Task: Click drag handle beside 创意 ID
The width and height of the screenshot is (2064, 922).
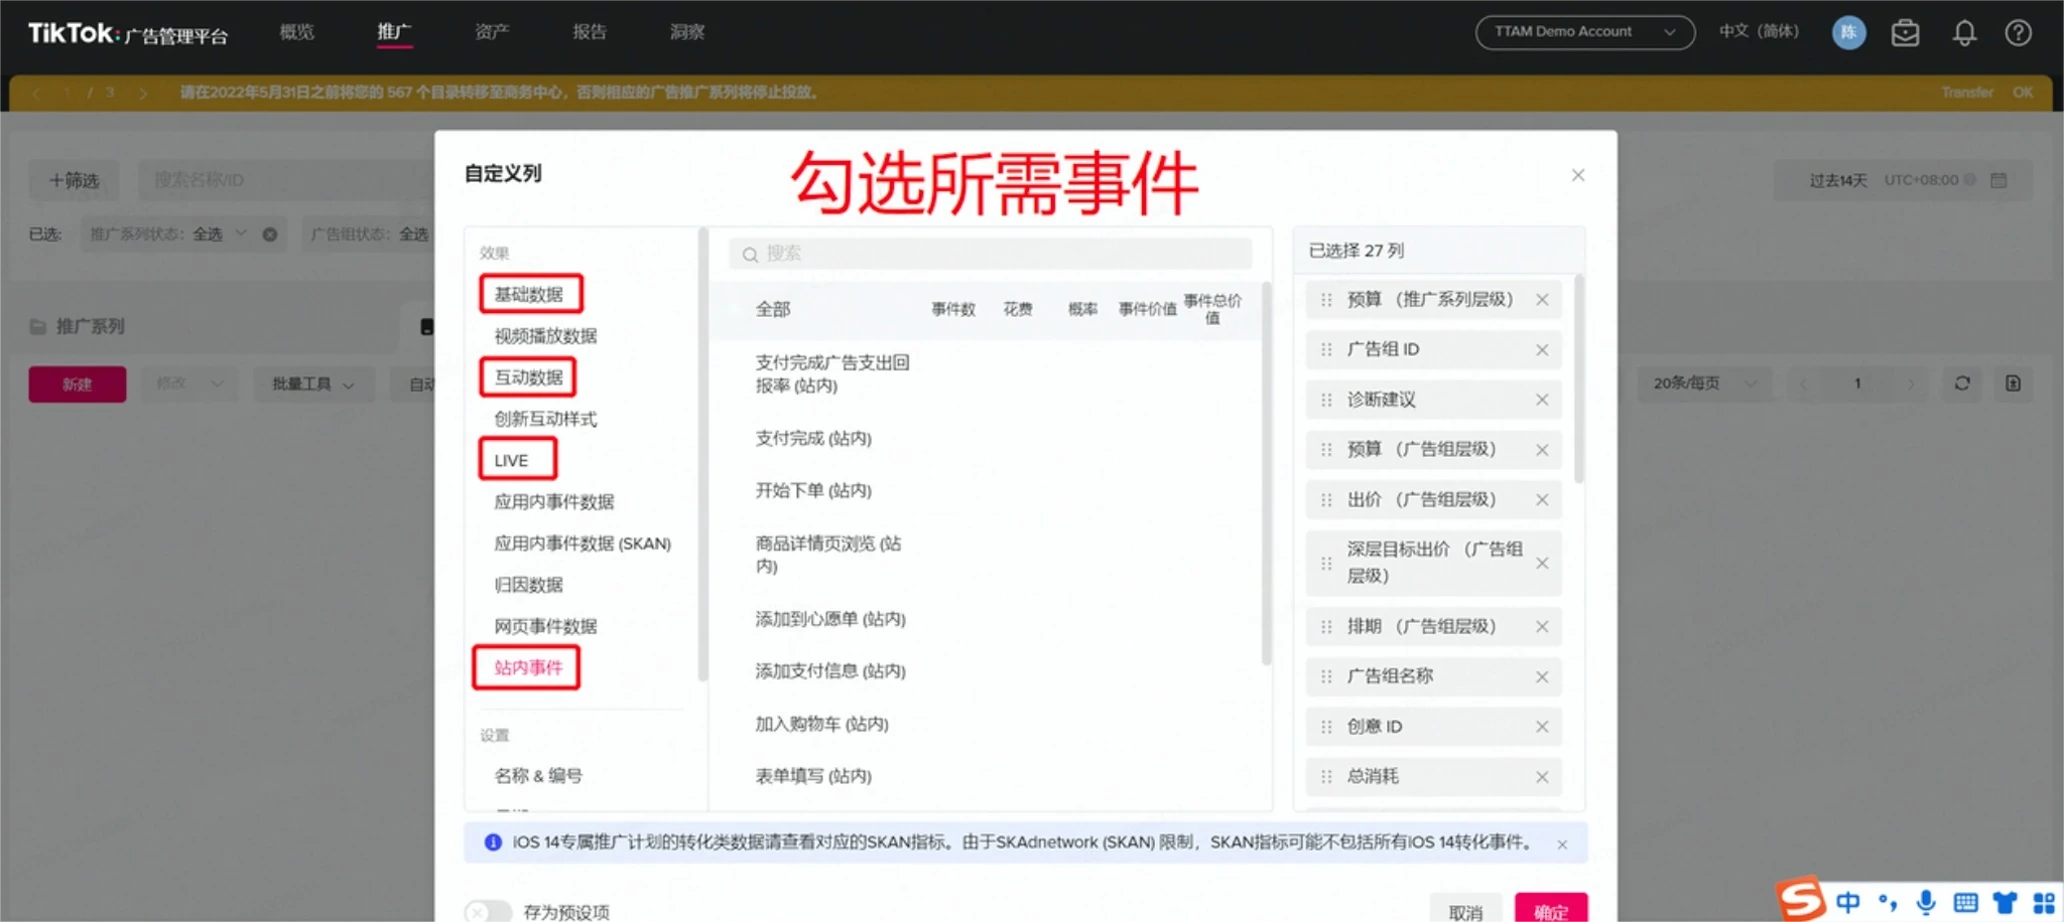Action: click(x=1326, y=727)
